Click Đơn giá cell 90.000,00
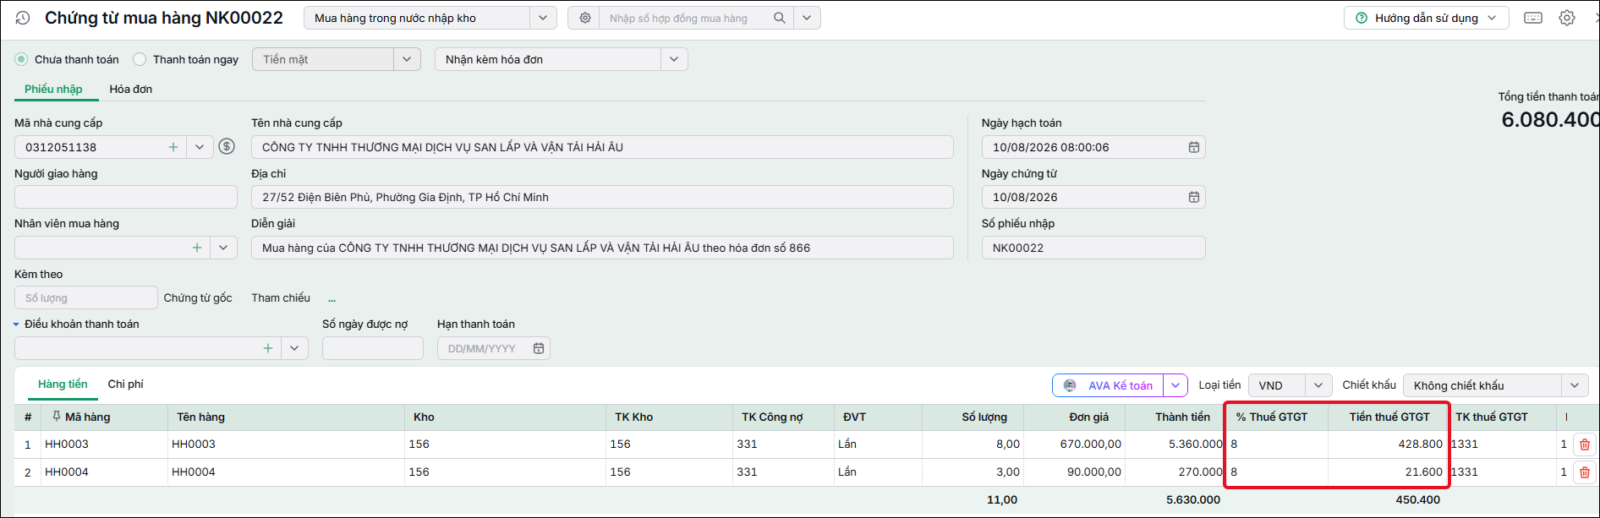The width and height of the screenshot is (1600, 518). pos(1074,472)
